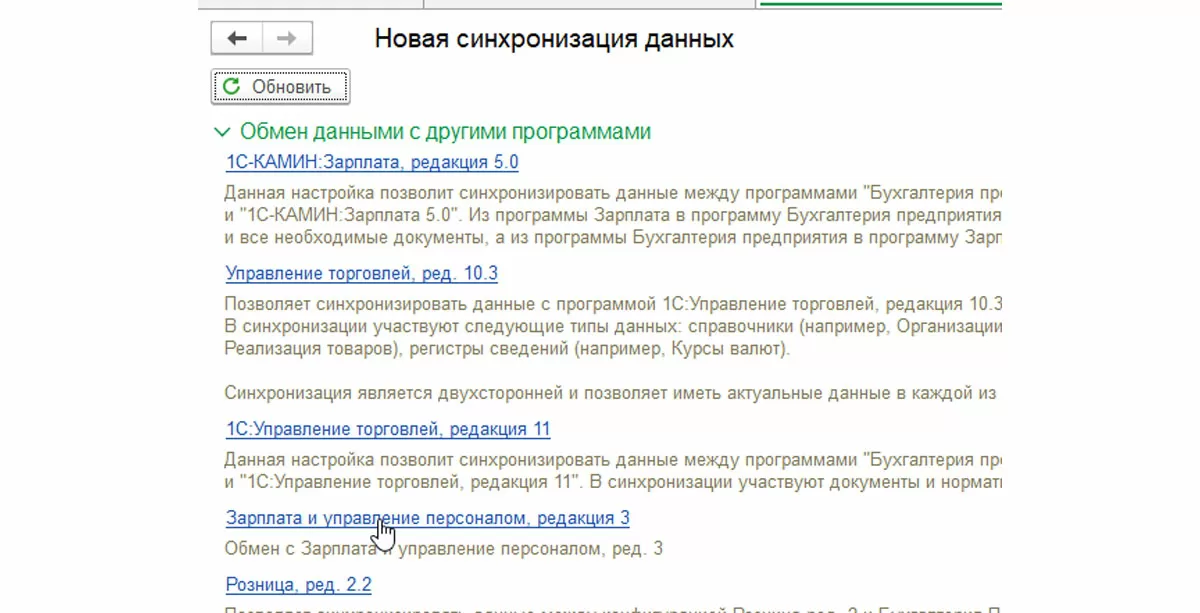
Task: Go forward with the right arrow button
Action: (x=287, y=39)
